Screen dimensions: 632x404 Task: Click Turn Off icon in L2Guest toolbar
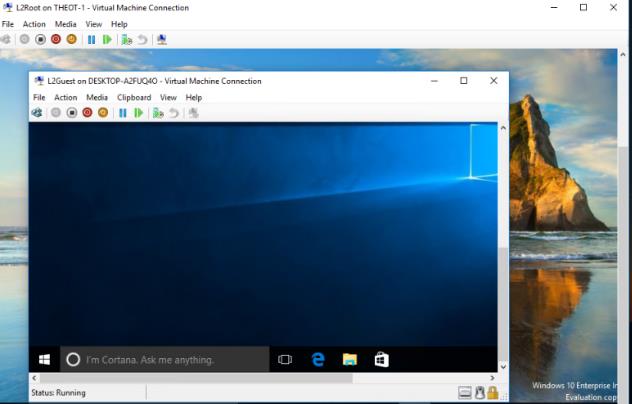tap(72, 113)
